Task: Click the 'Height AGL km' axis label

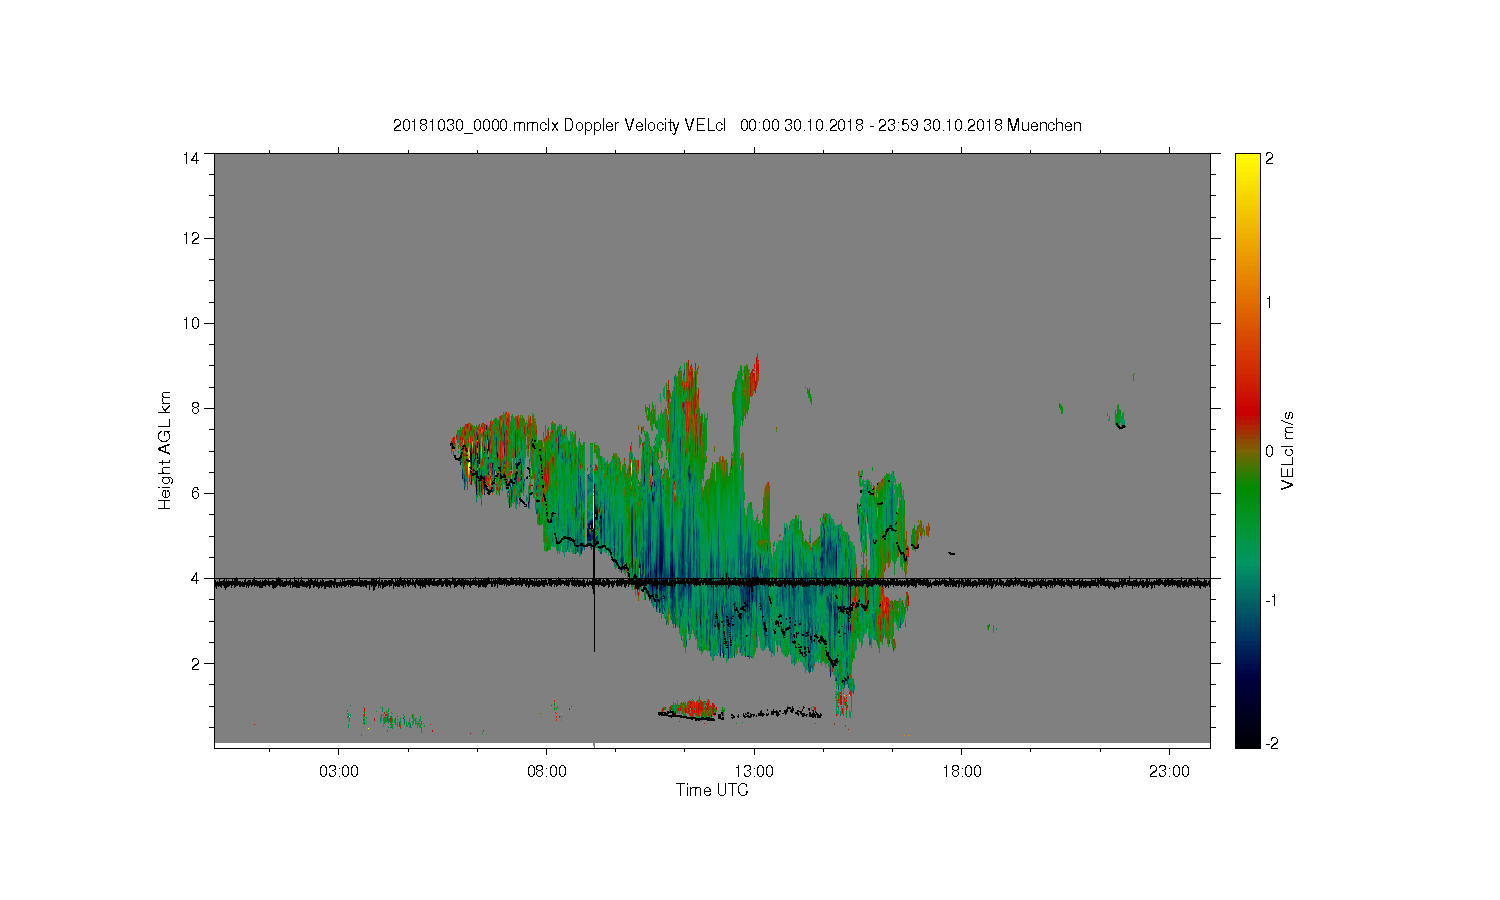Action: tap(165, 450)
